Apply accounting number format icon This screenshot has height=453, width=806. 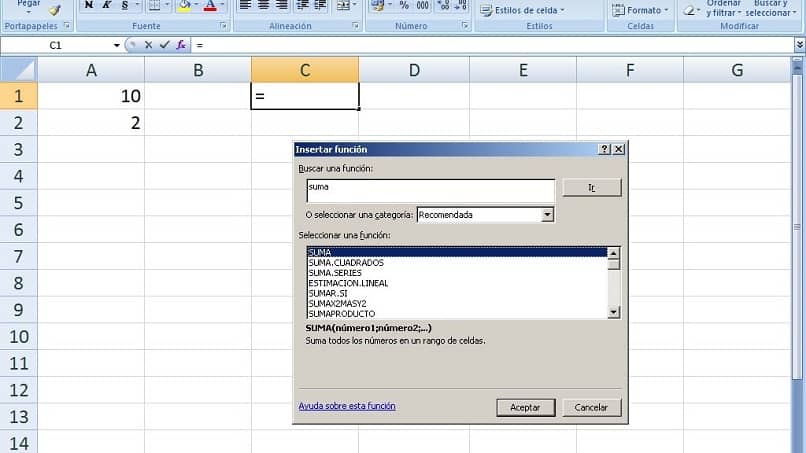point(378,5)
